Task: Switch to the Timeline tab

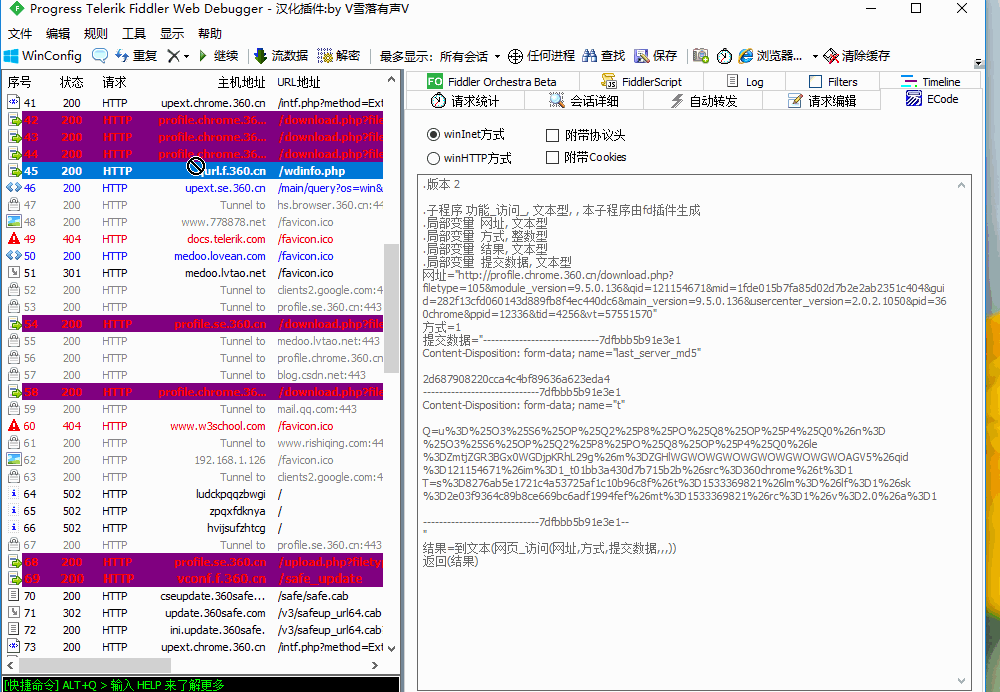Action: pos(930,82)
